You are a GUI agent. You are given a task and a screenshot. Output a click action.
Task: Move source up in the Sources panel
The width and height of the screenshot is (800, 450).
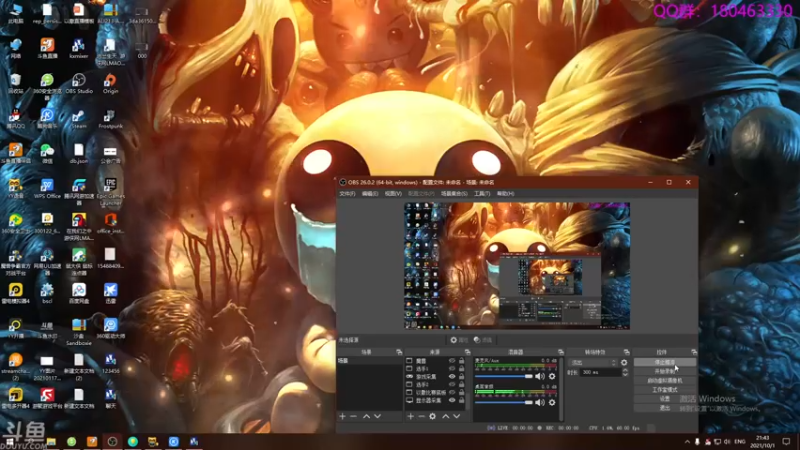coord(445,416)
